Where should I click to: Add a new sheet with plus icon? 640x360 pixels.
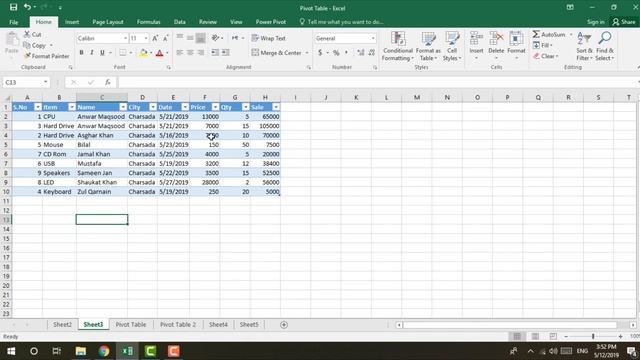[284, 325]
